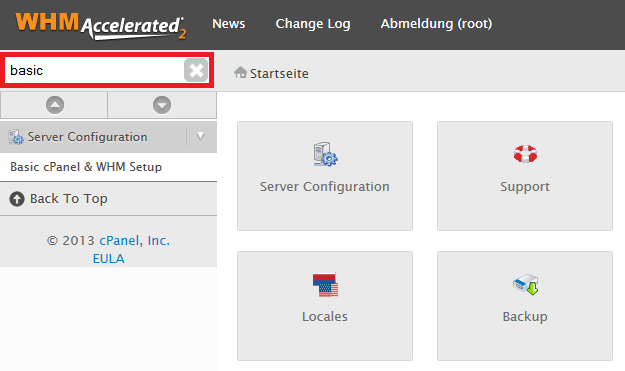The width and height of the screenshot is (625, 371).
Task: Open the Change Log page
Action: [313, 24]
